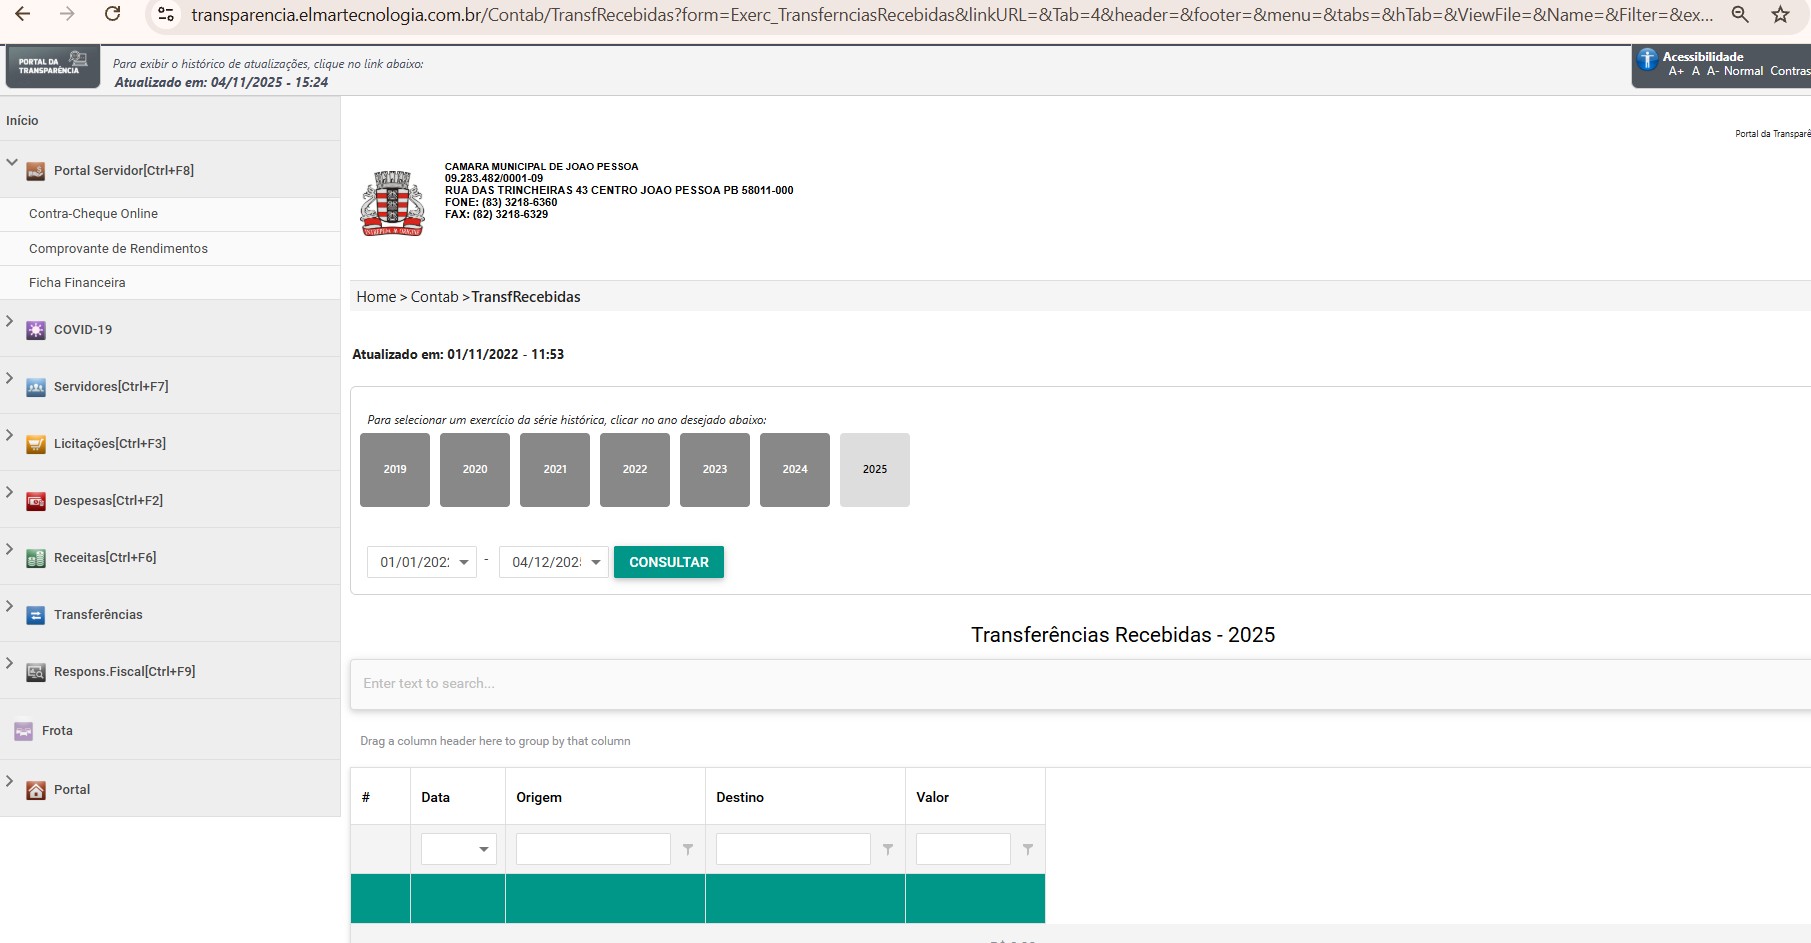Open the Origem column filter icon
1811x943 pixels.
click(688, 849)
